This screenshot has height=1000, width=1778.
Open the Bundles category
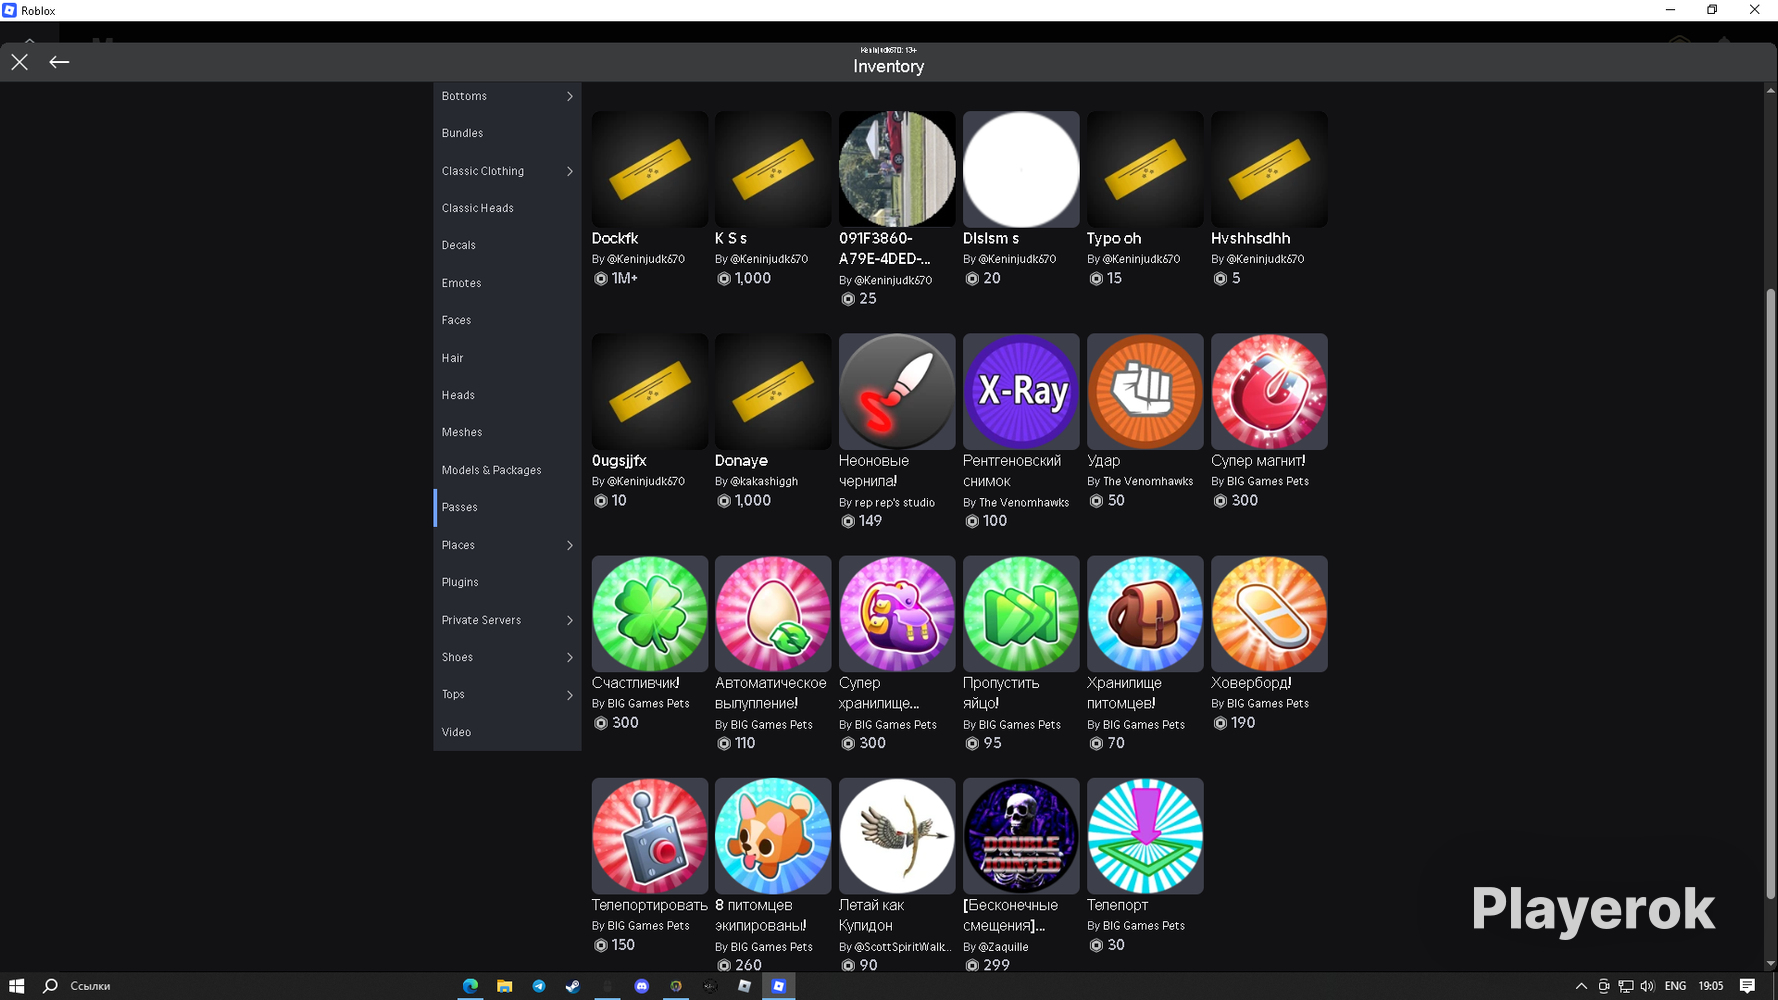(507, 133)
